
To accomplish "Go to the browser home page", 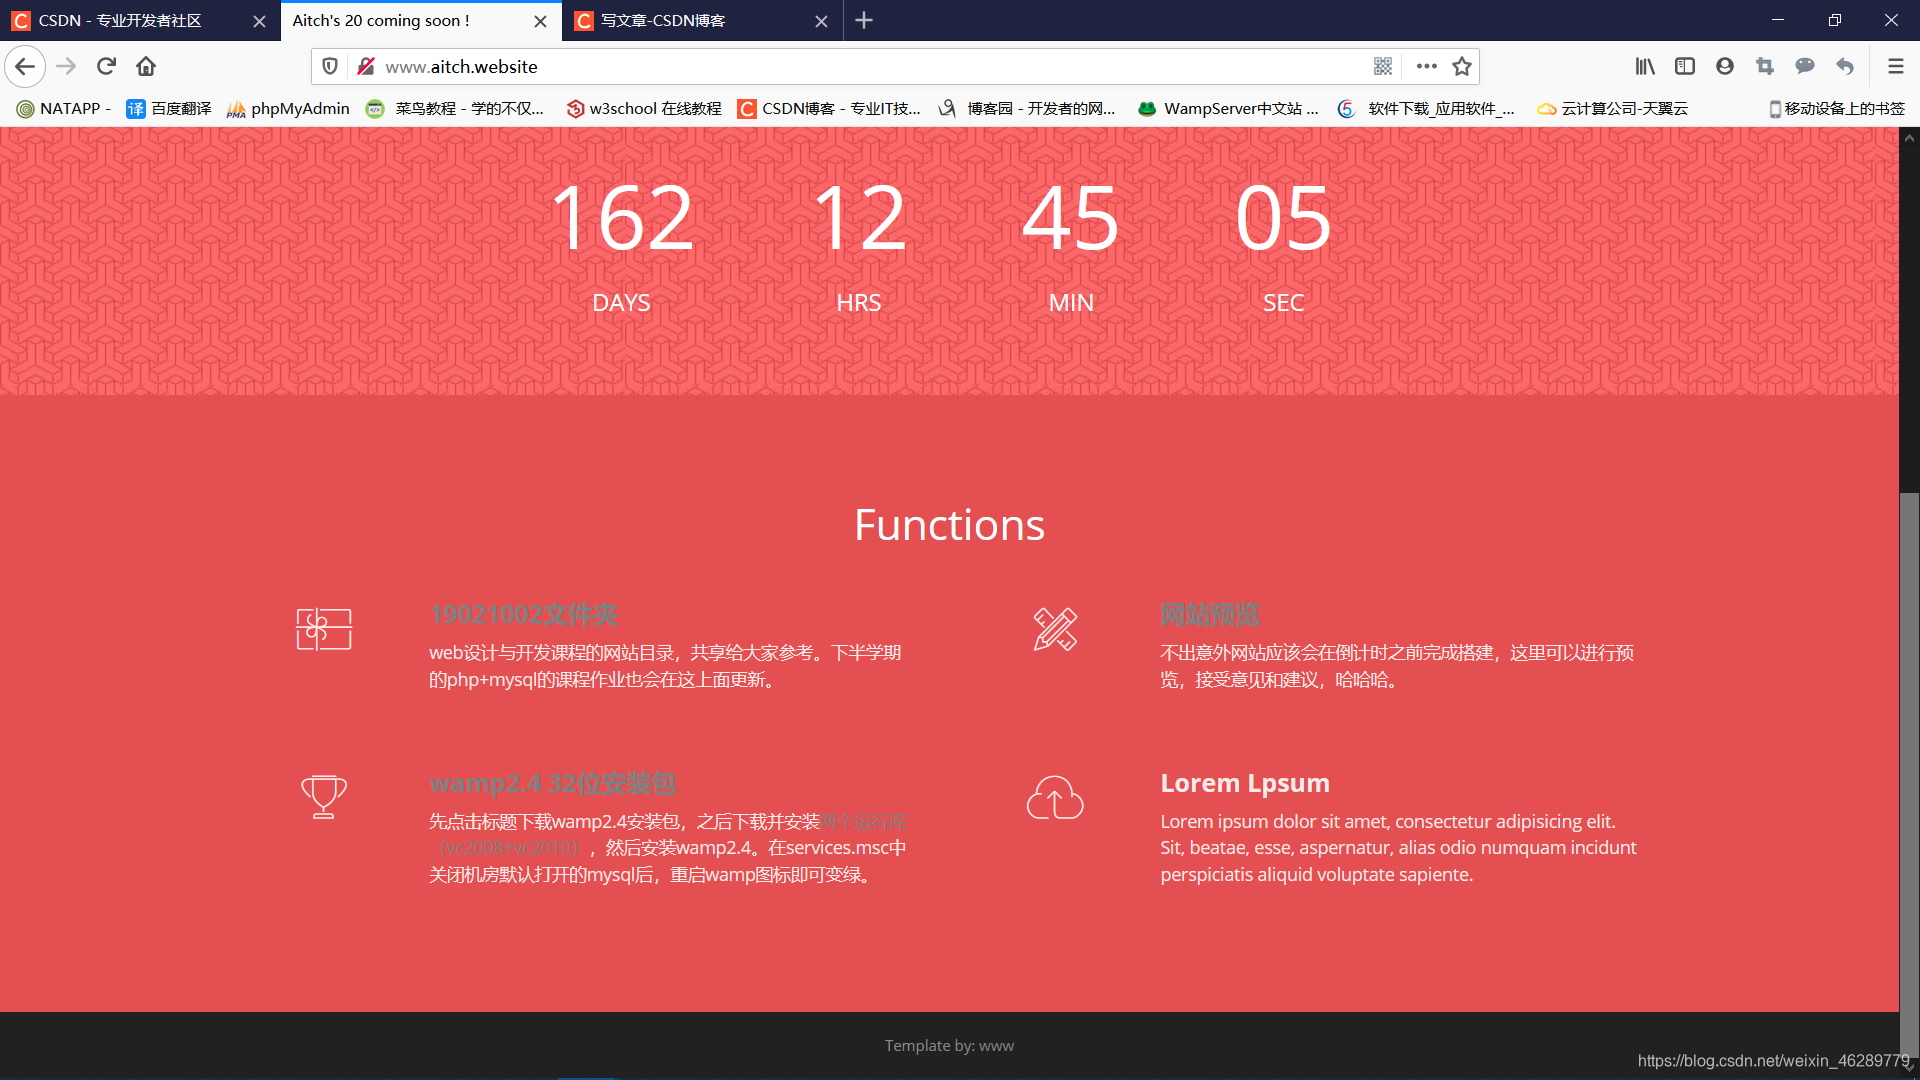I will coord(146,66).
